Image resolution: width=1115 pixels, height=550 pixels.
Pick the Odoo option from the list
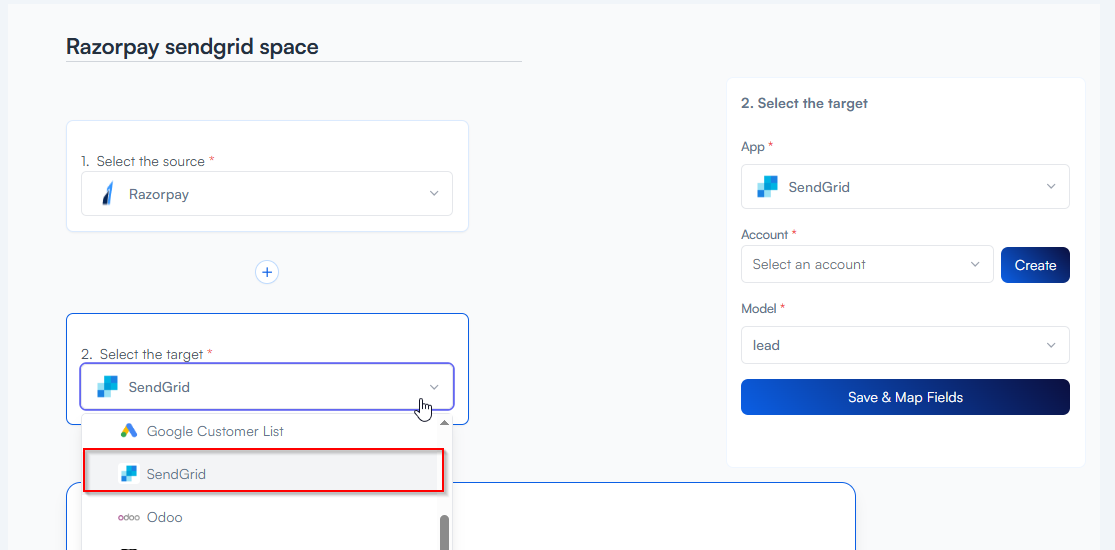point(165,517)
